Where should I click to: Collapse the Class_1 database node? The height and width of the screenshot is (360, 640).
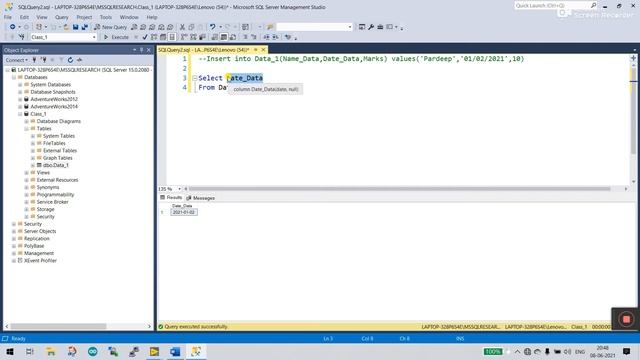[x=20, y=114]
